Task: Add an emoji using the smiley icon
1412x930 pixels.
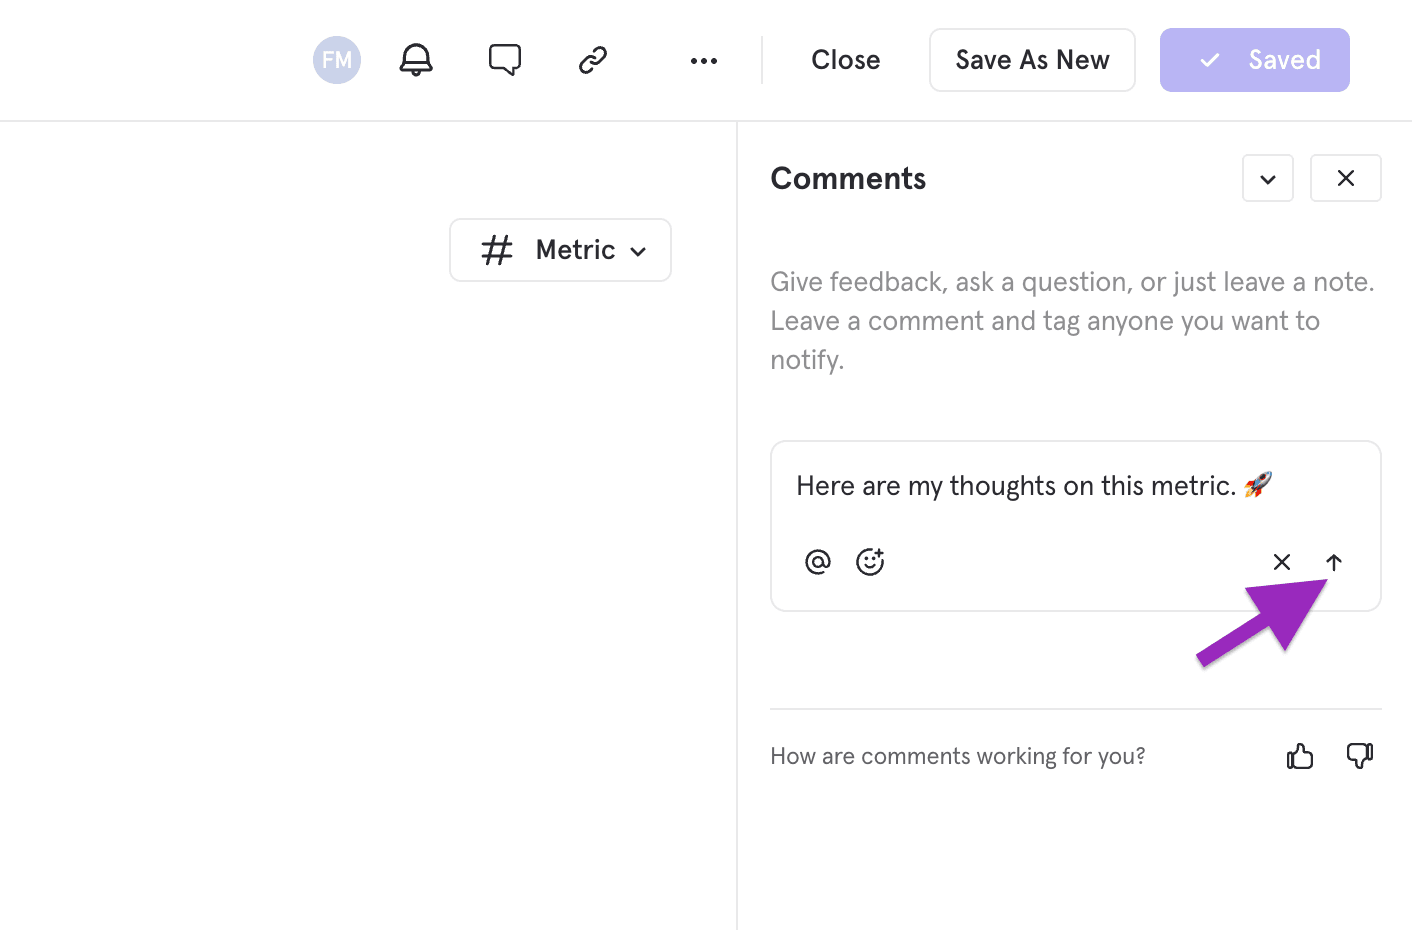Action: tap(870, 561)
